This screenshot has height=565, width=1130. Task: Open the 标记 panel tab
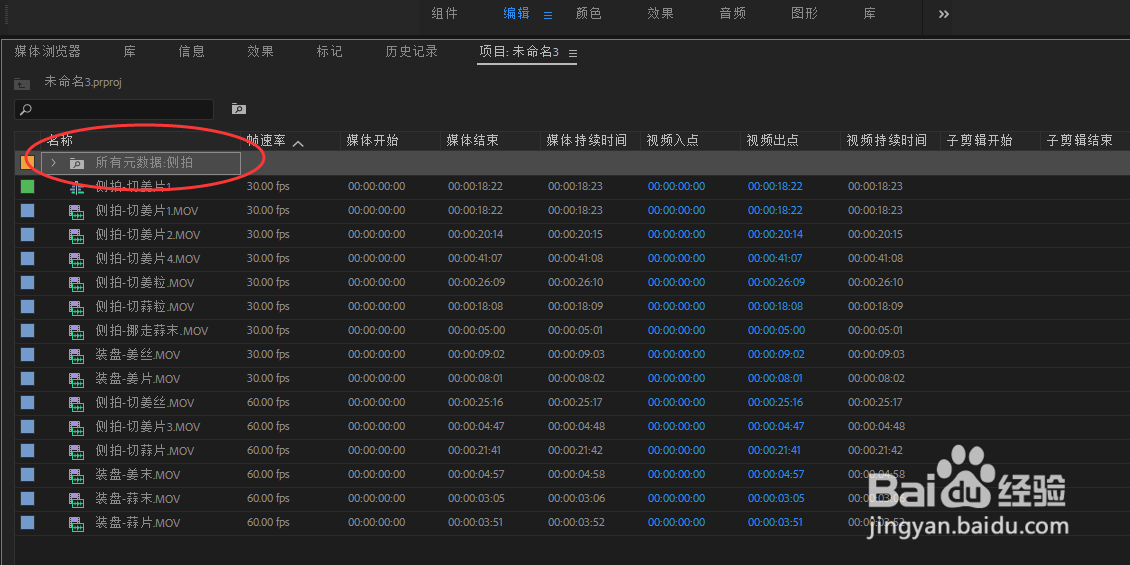pos(329,51)
